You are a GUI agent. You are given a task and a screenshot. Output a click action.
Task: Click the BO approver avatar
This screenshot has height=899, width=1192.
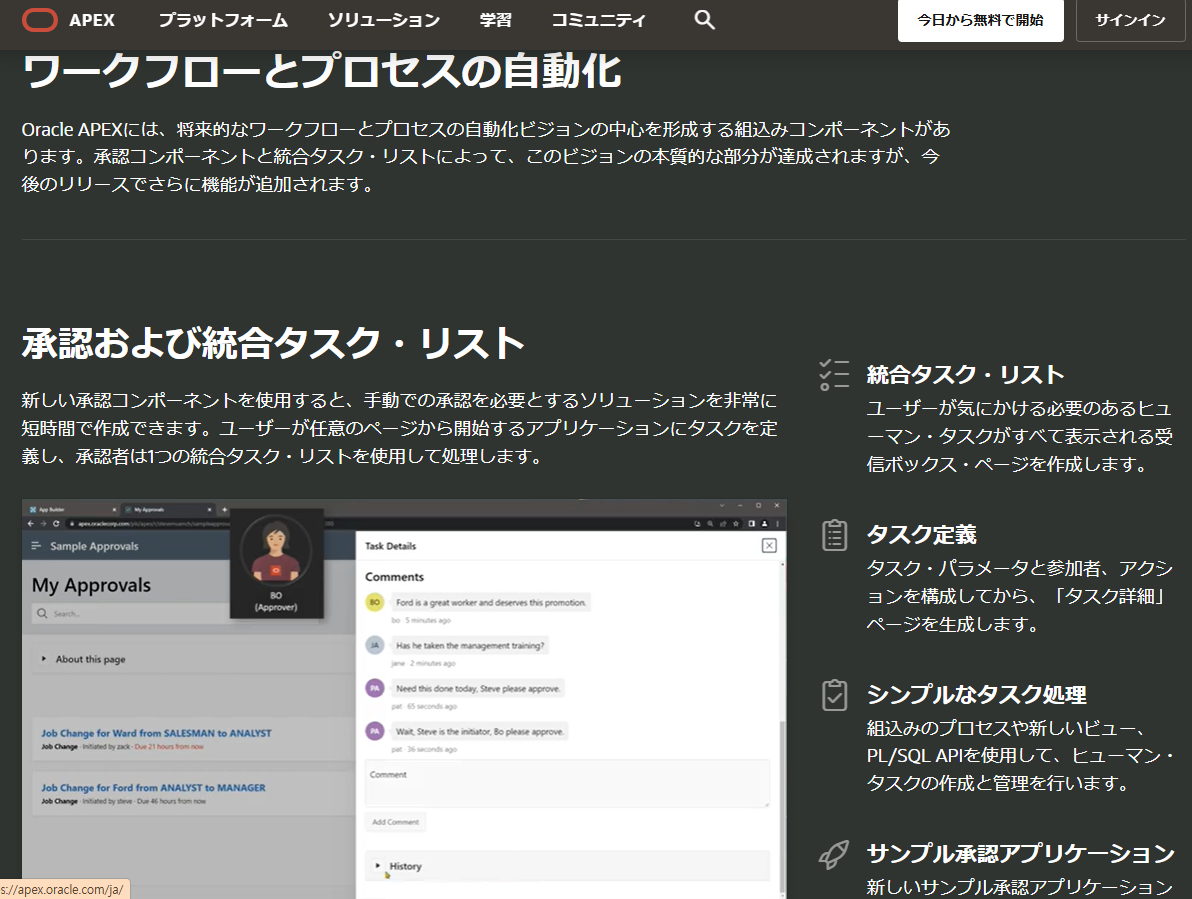(276, 551)
